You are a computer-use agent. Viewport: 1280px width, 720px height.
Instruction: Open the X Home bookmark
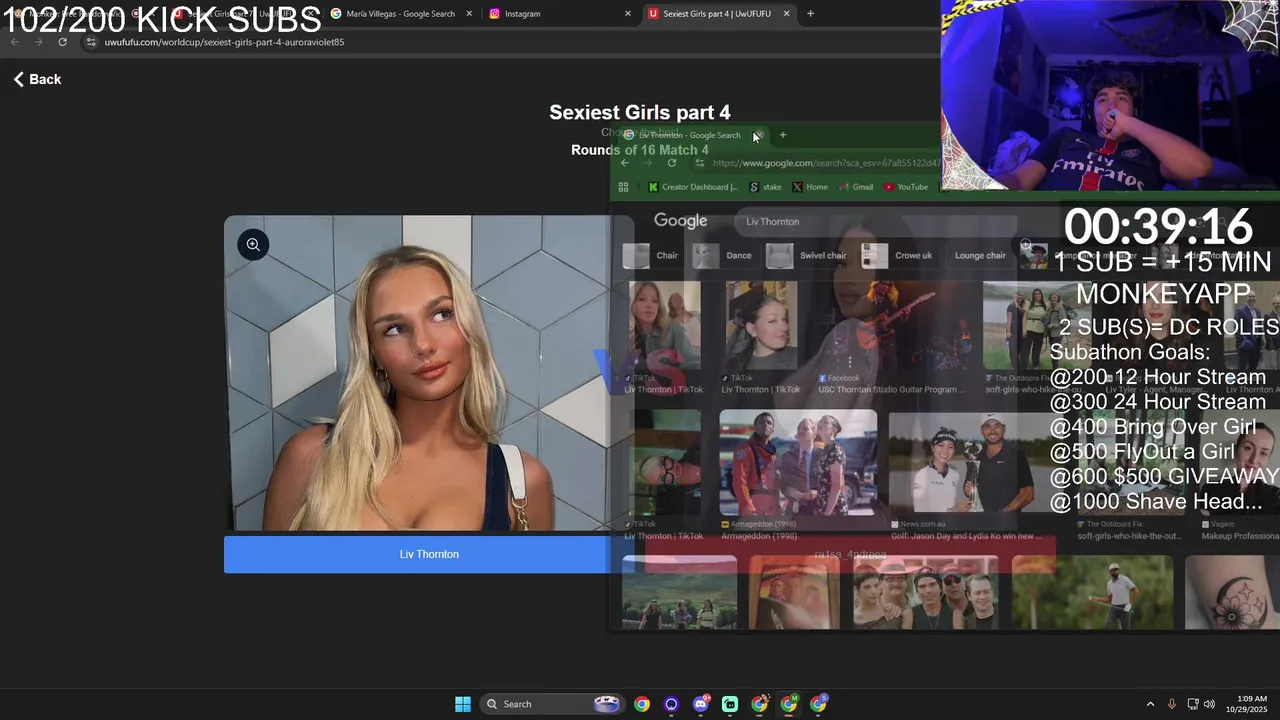pos(810,187)
